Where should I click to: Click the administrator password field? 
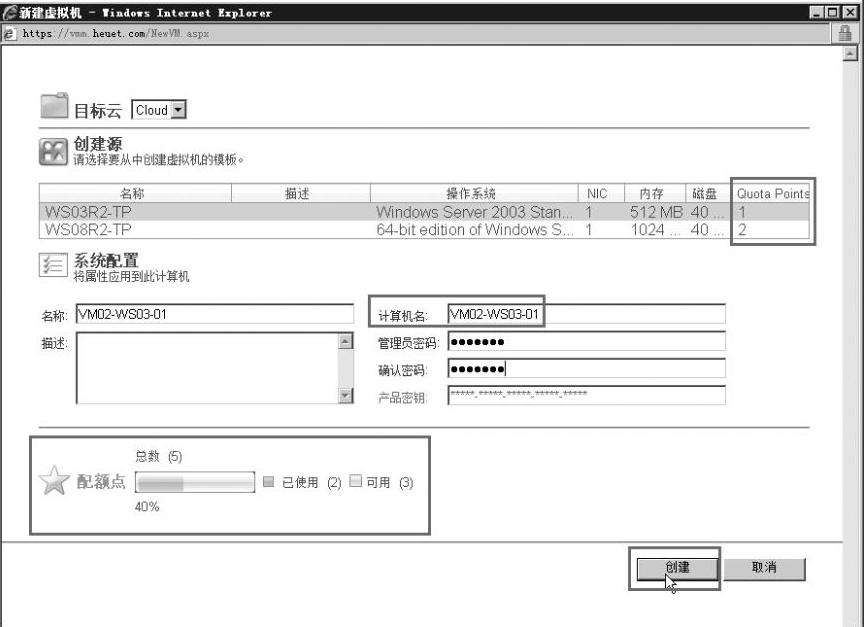pos(585,343)
